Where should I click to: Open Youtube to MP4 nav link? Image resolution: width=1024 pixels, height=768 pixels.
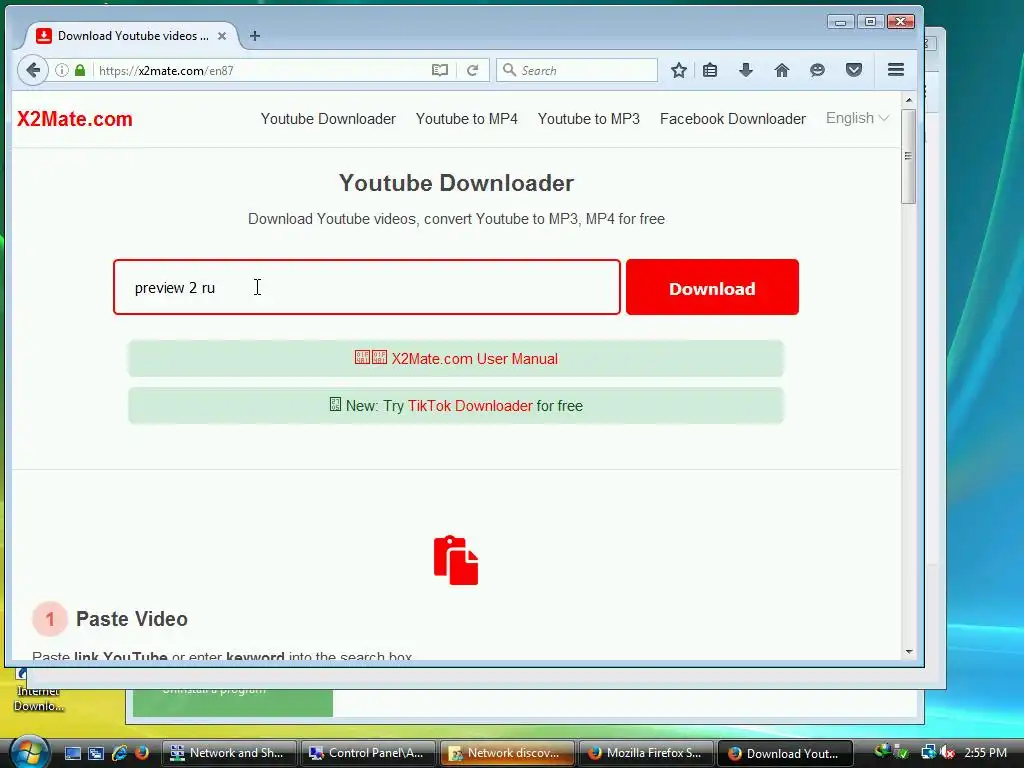tap(466, 119)
